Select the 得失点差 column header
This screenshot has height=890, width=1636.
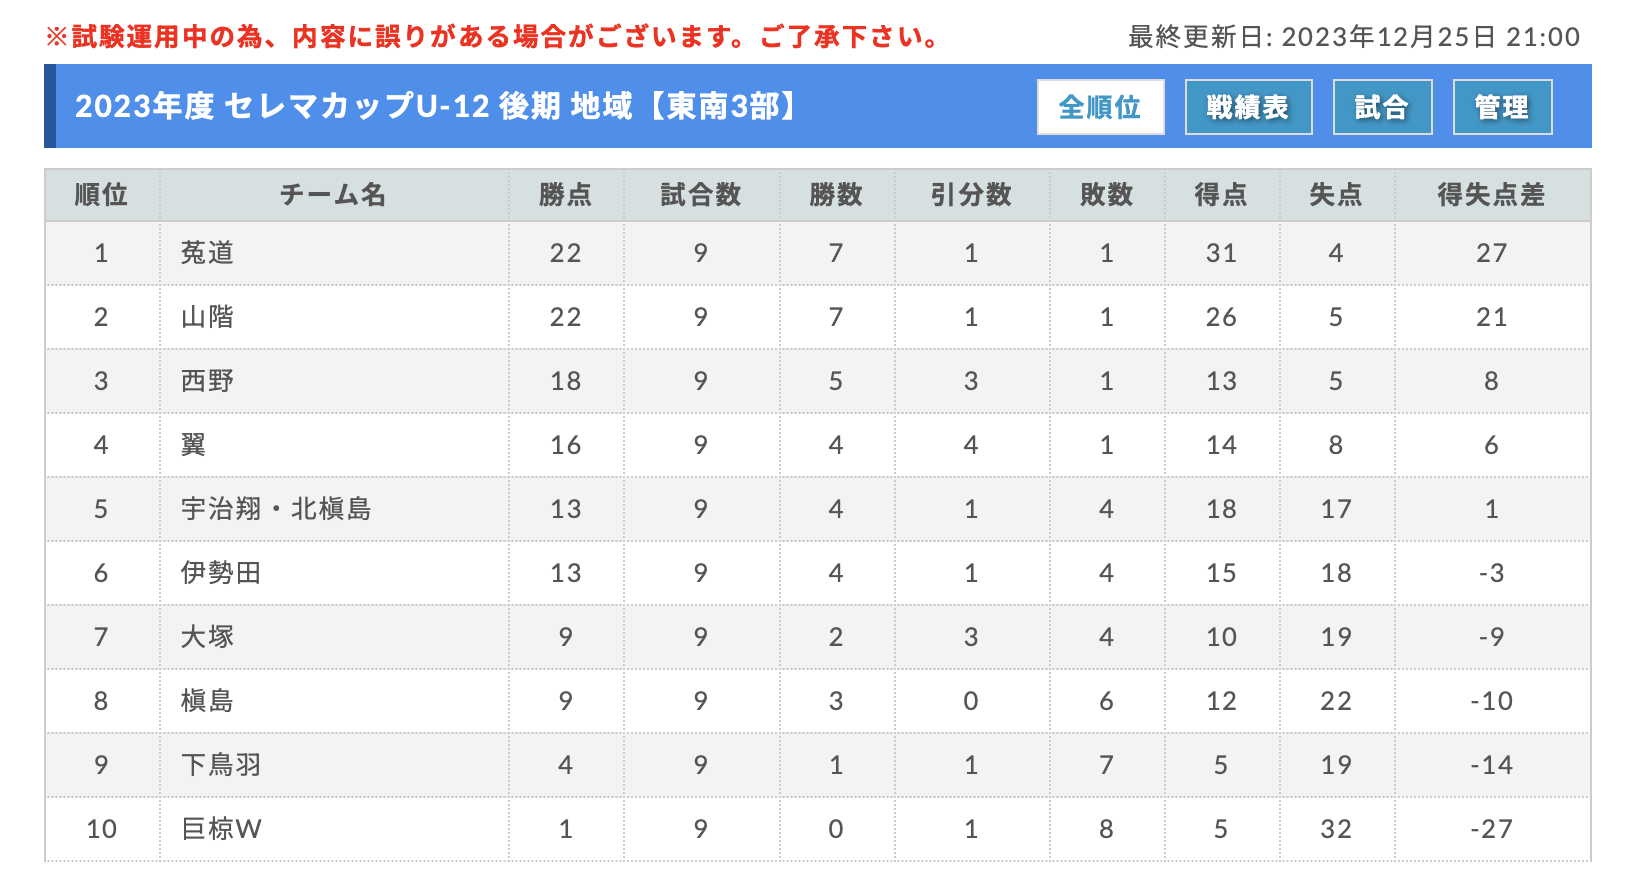[1491, 195]
